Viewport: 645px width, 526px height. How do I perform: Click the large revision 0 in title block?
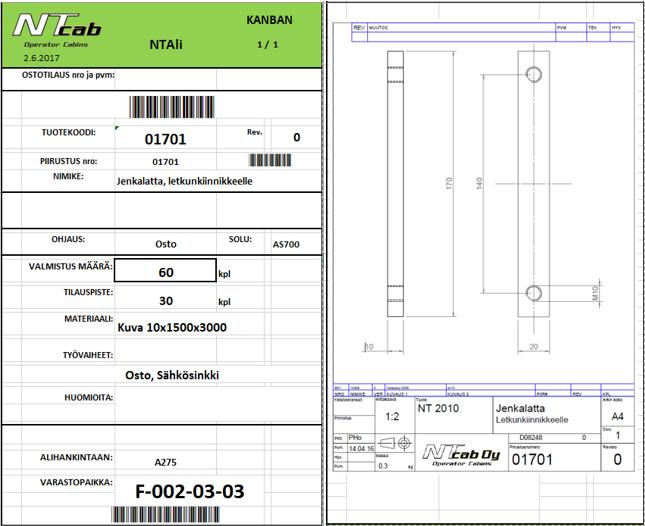[x=617, y=459]
